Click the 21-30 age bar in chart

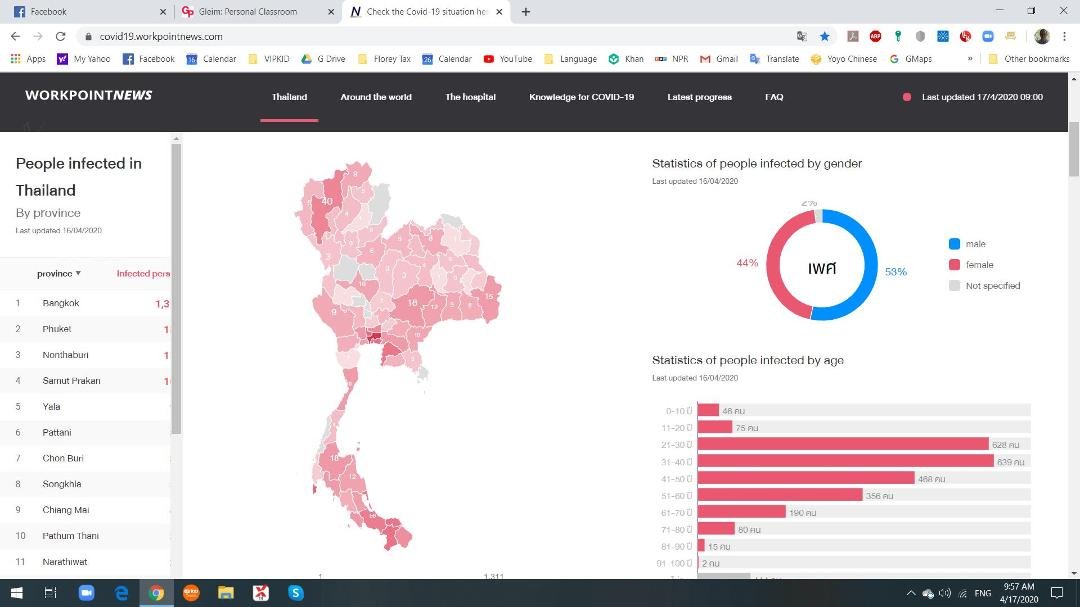[843, 444]
